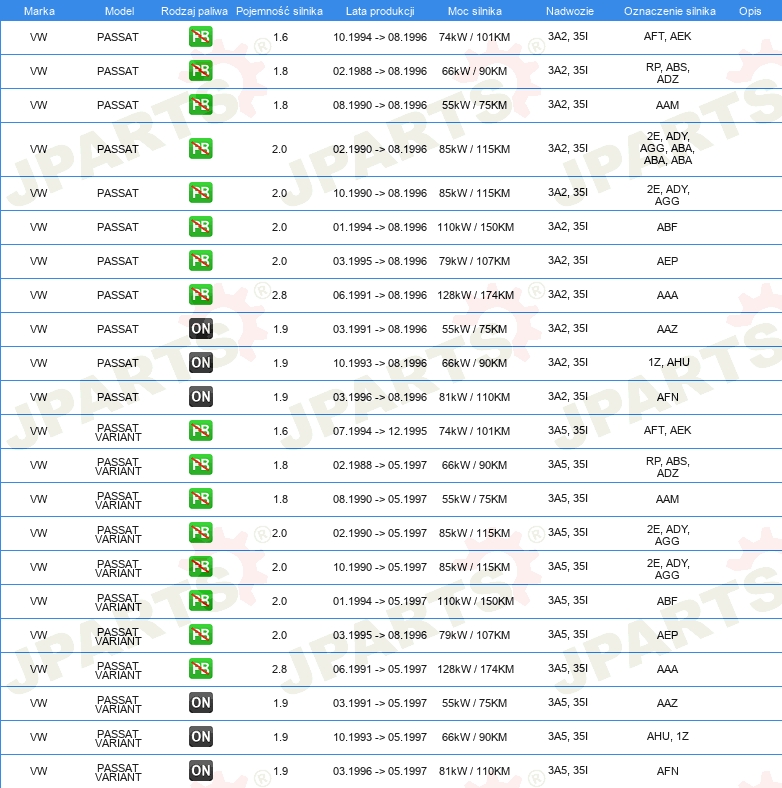Click the PB icon for Passat 2.8 AAA row
The height and width of the screenshot is (788, 782).
pos(201,294)
